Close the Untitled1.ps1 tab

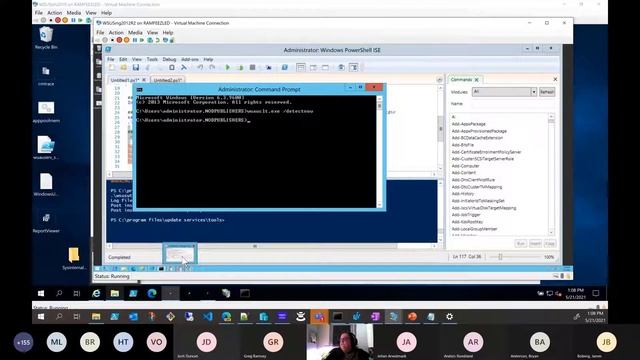(x=144, y=80)
